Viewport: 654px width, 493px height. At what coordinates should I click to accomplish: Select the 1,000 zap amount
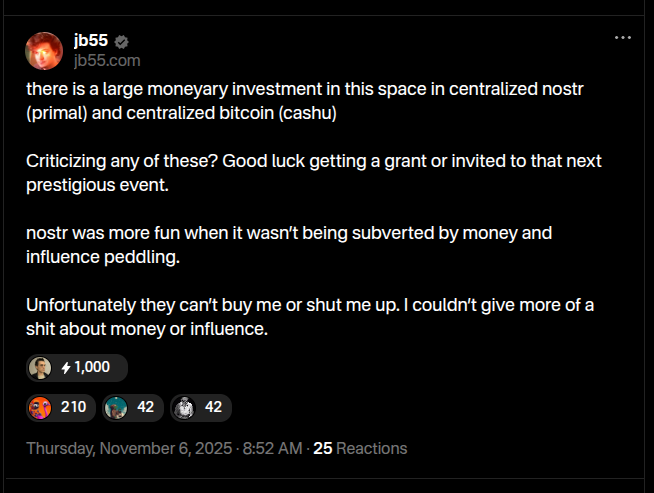(92, 367)
